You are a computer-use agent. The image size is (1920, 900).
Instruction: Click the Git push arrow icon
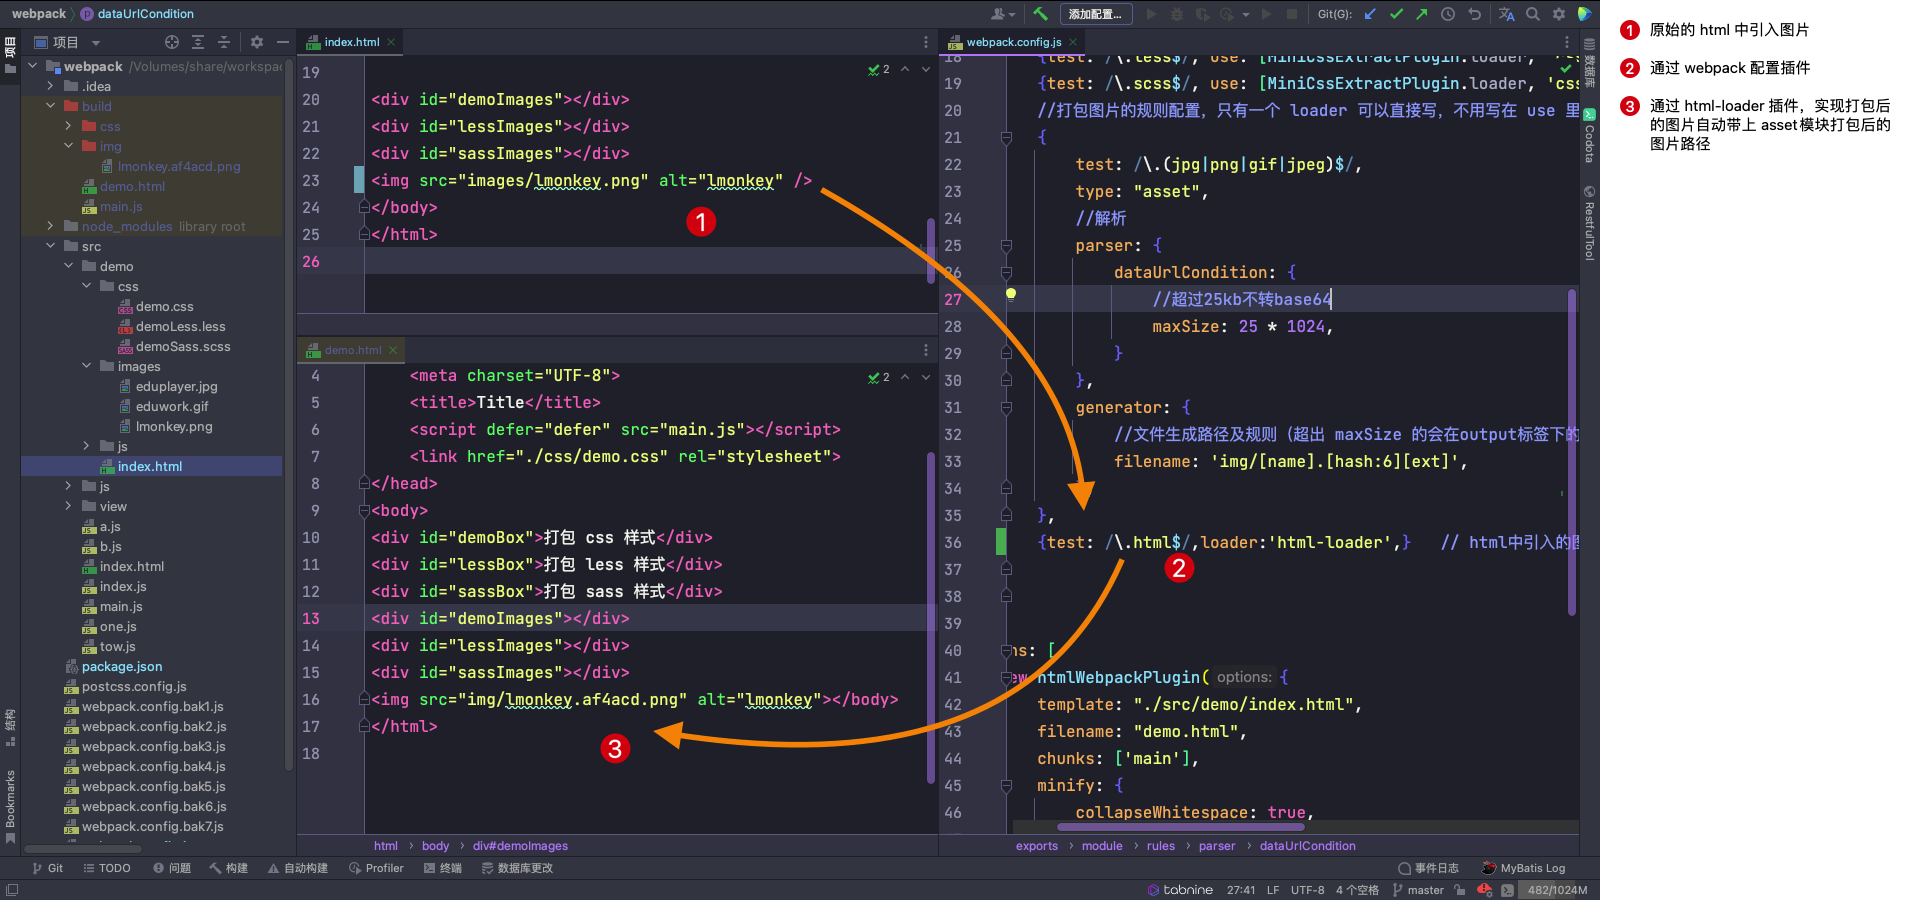1422,14
